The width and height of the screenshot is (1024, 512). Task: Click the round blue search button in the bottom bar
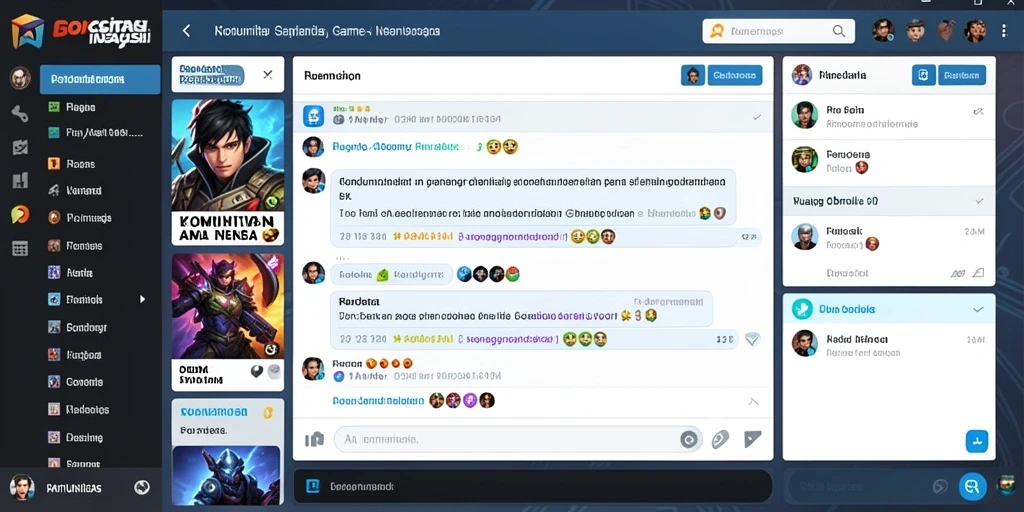click(x=972, y=487)
